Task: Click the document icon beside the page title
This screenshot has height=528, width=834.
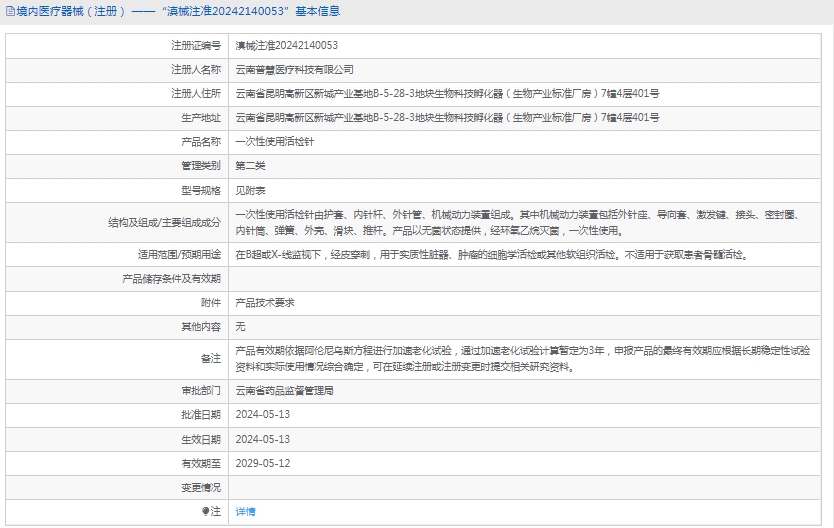Action: click(10, 12)
